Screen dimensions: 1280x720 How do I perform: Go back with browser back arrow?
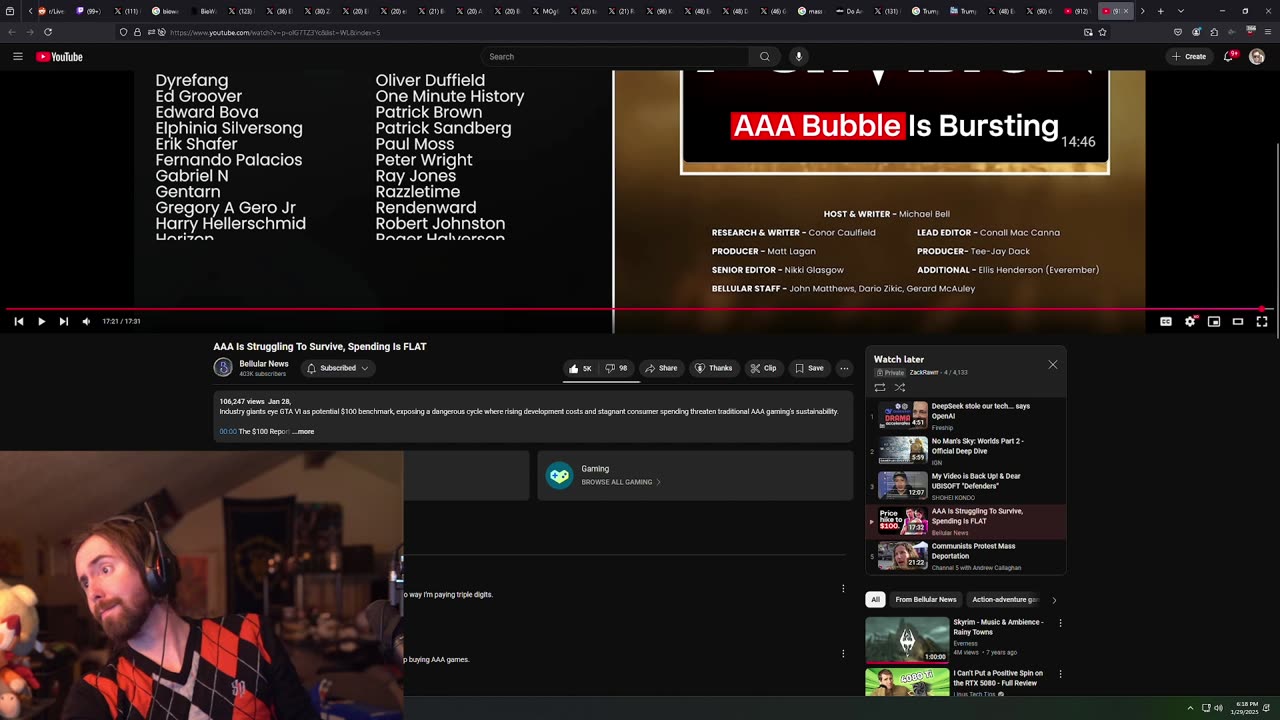point(12,32)
